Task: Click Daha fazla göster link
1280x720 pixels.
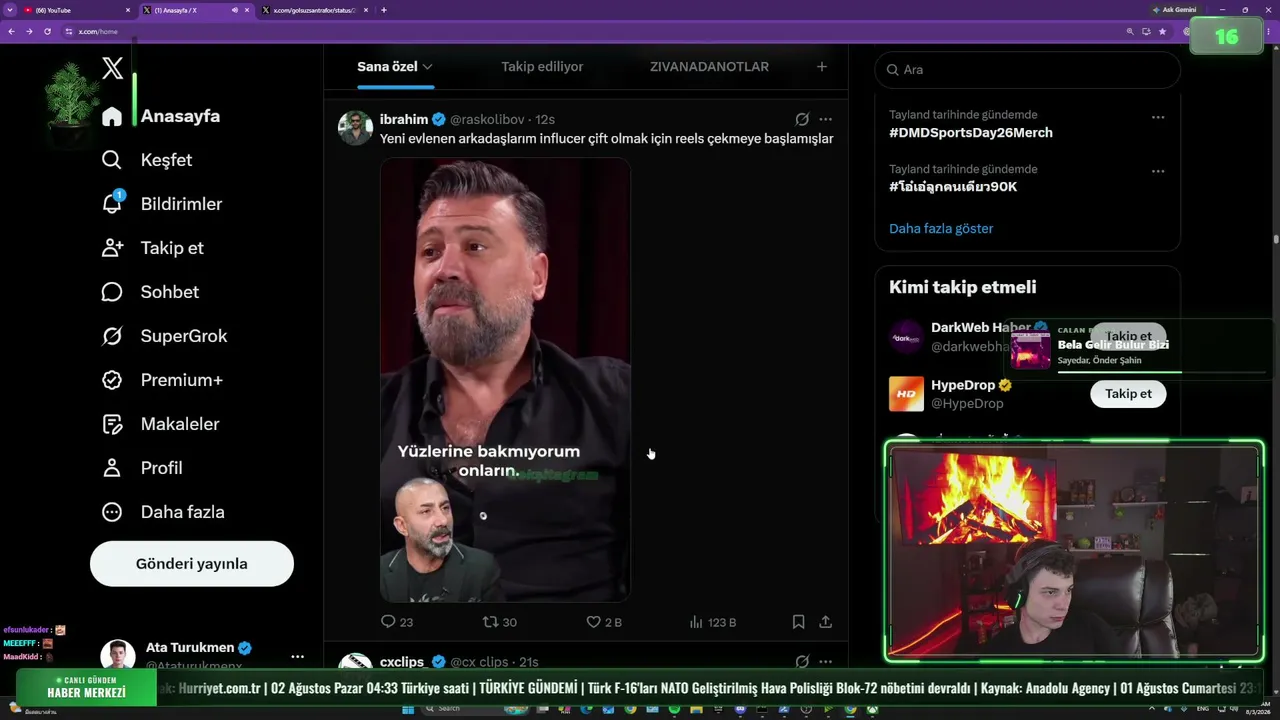Action: coord(941,228)
